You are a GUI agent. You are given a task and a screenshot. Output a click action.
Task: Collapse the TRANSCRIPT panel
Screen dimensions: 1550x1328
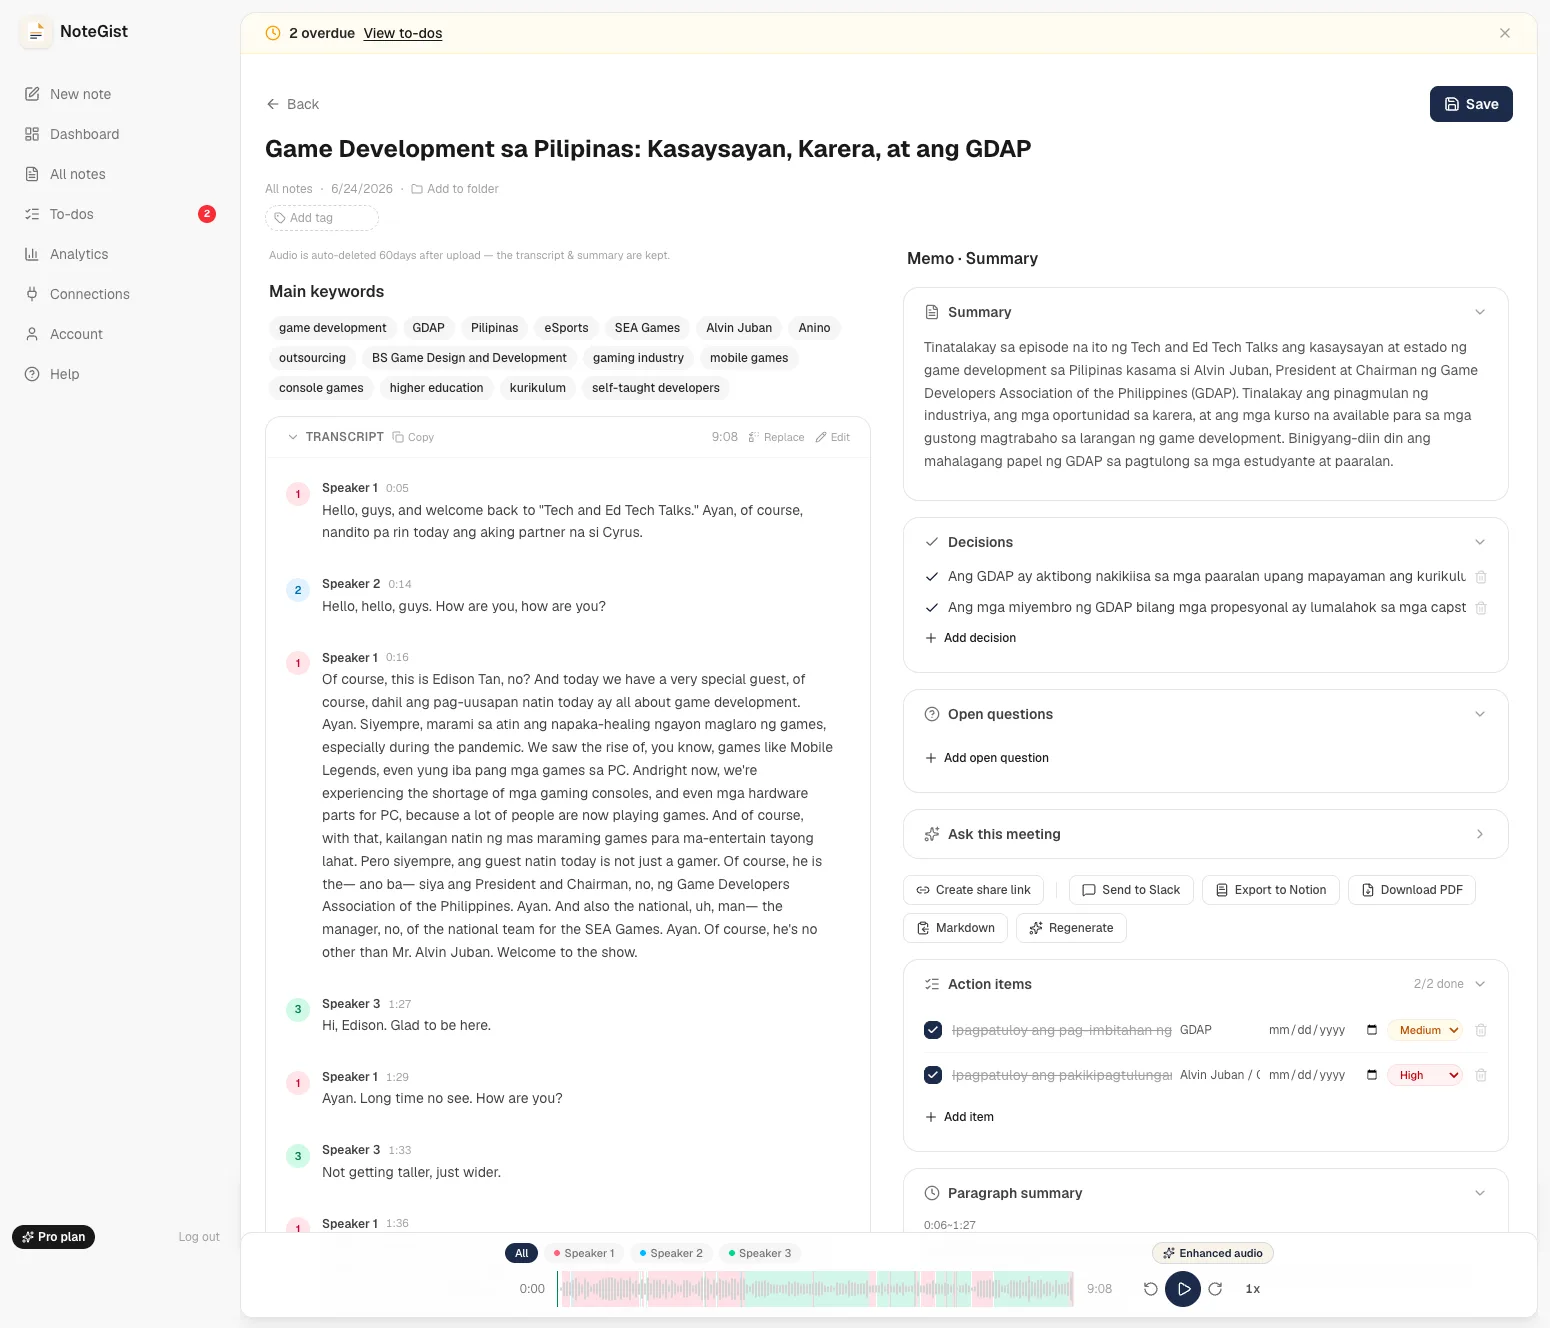(x=293, y=437)
